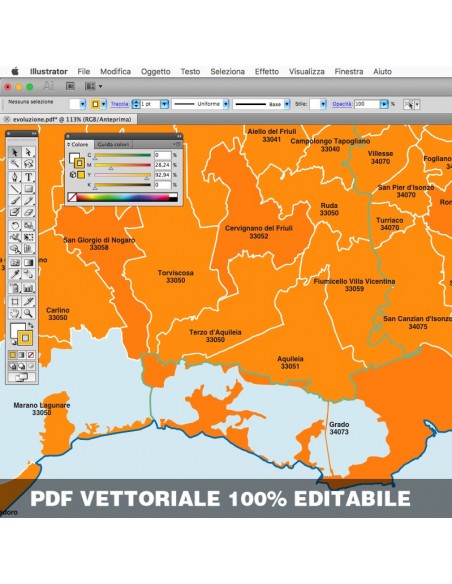Open the stroke weight dropdown
This screenshot has width=452, height=584.
pyautogui.click(x=164, y=104)
